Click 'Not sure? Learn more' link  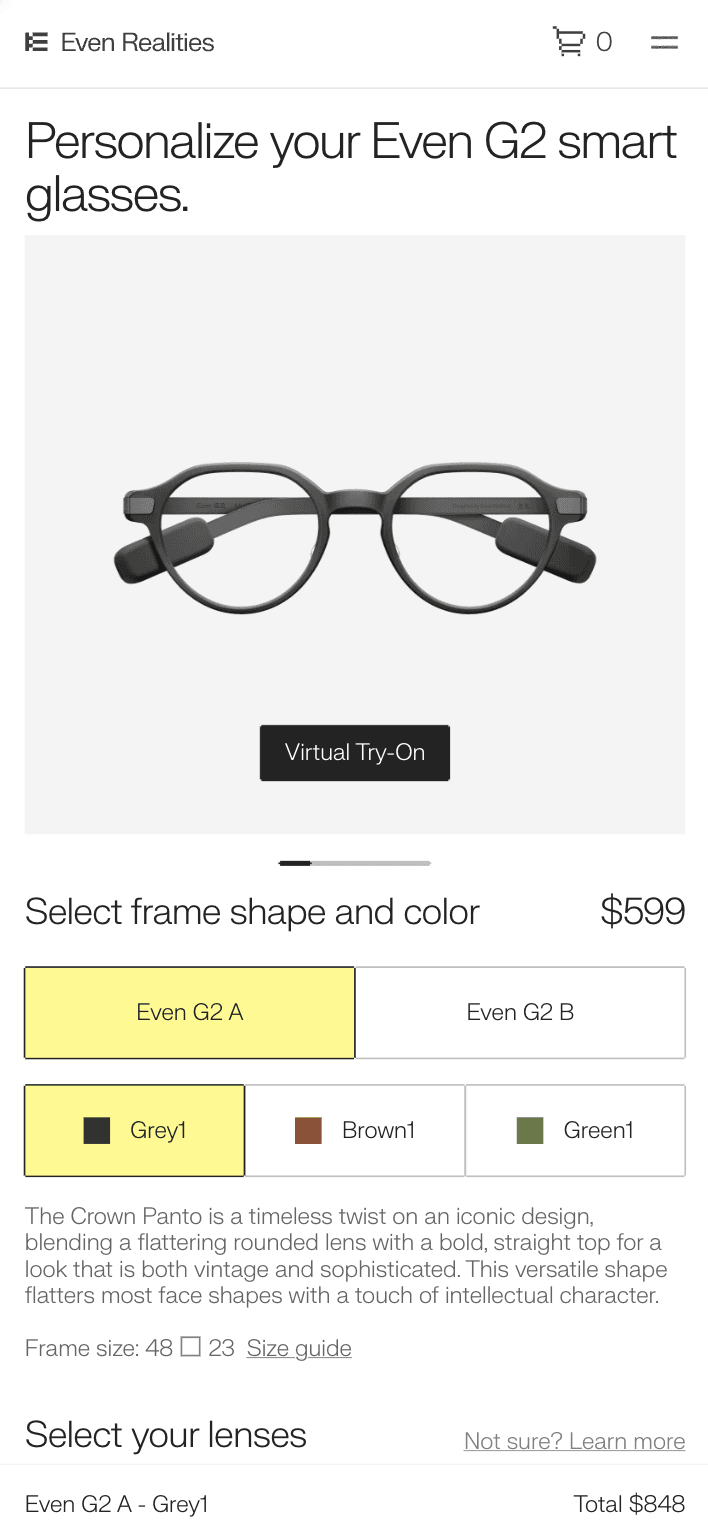coord(574,1441)
